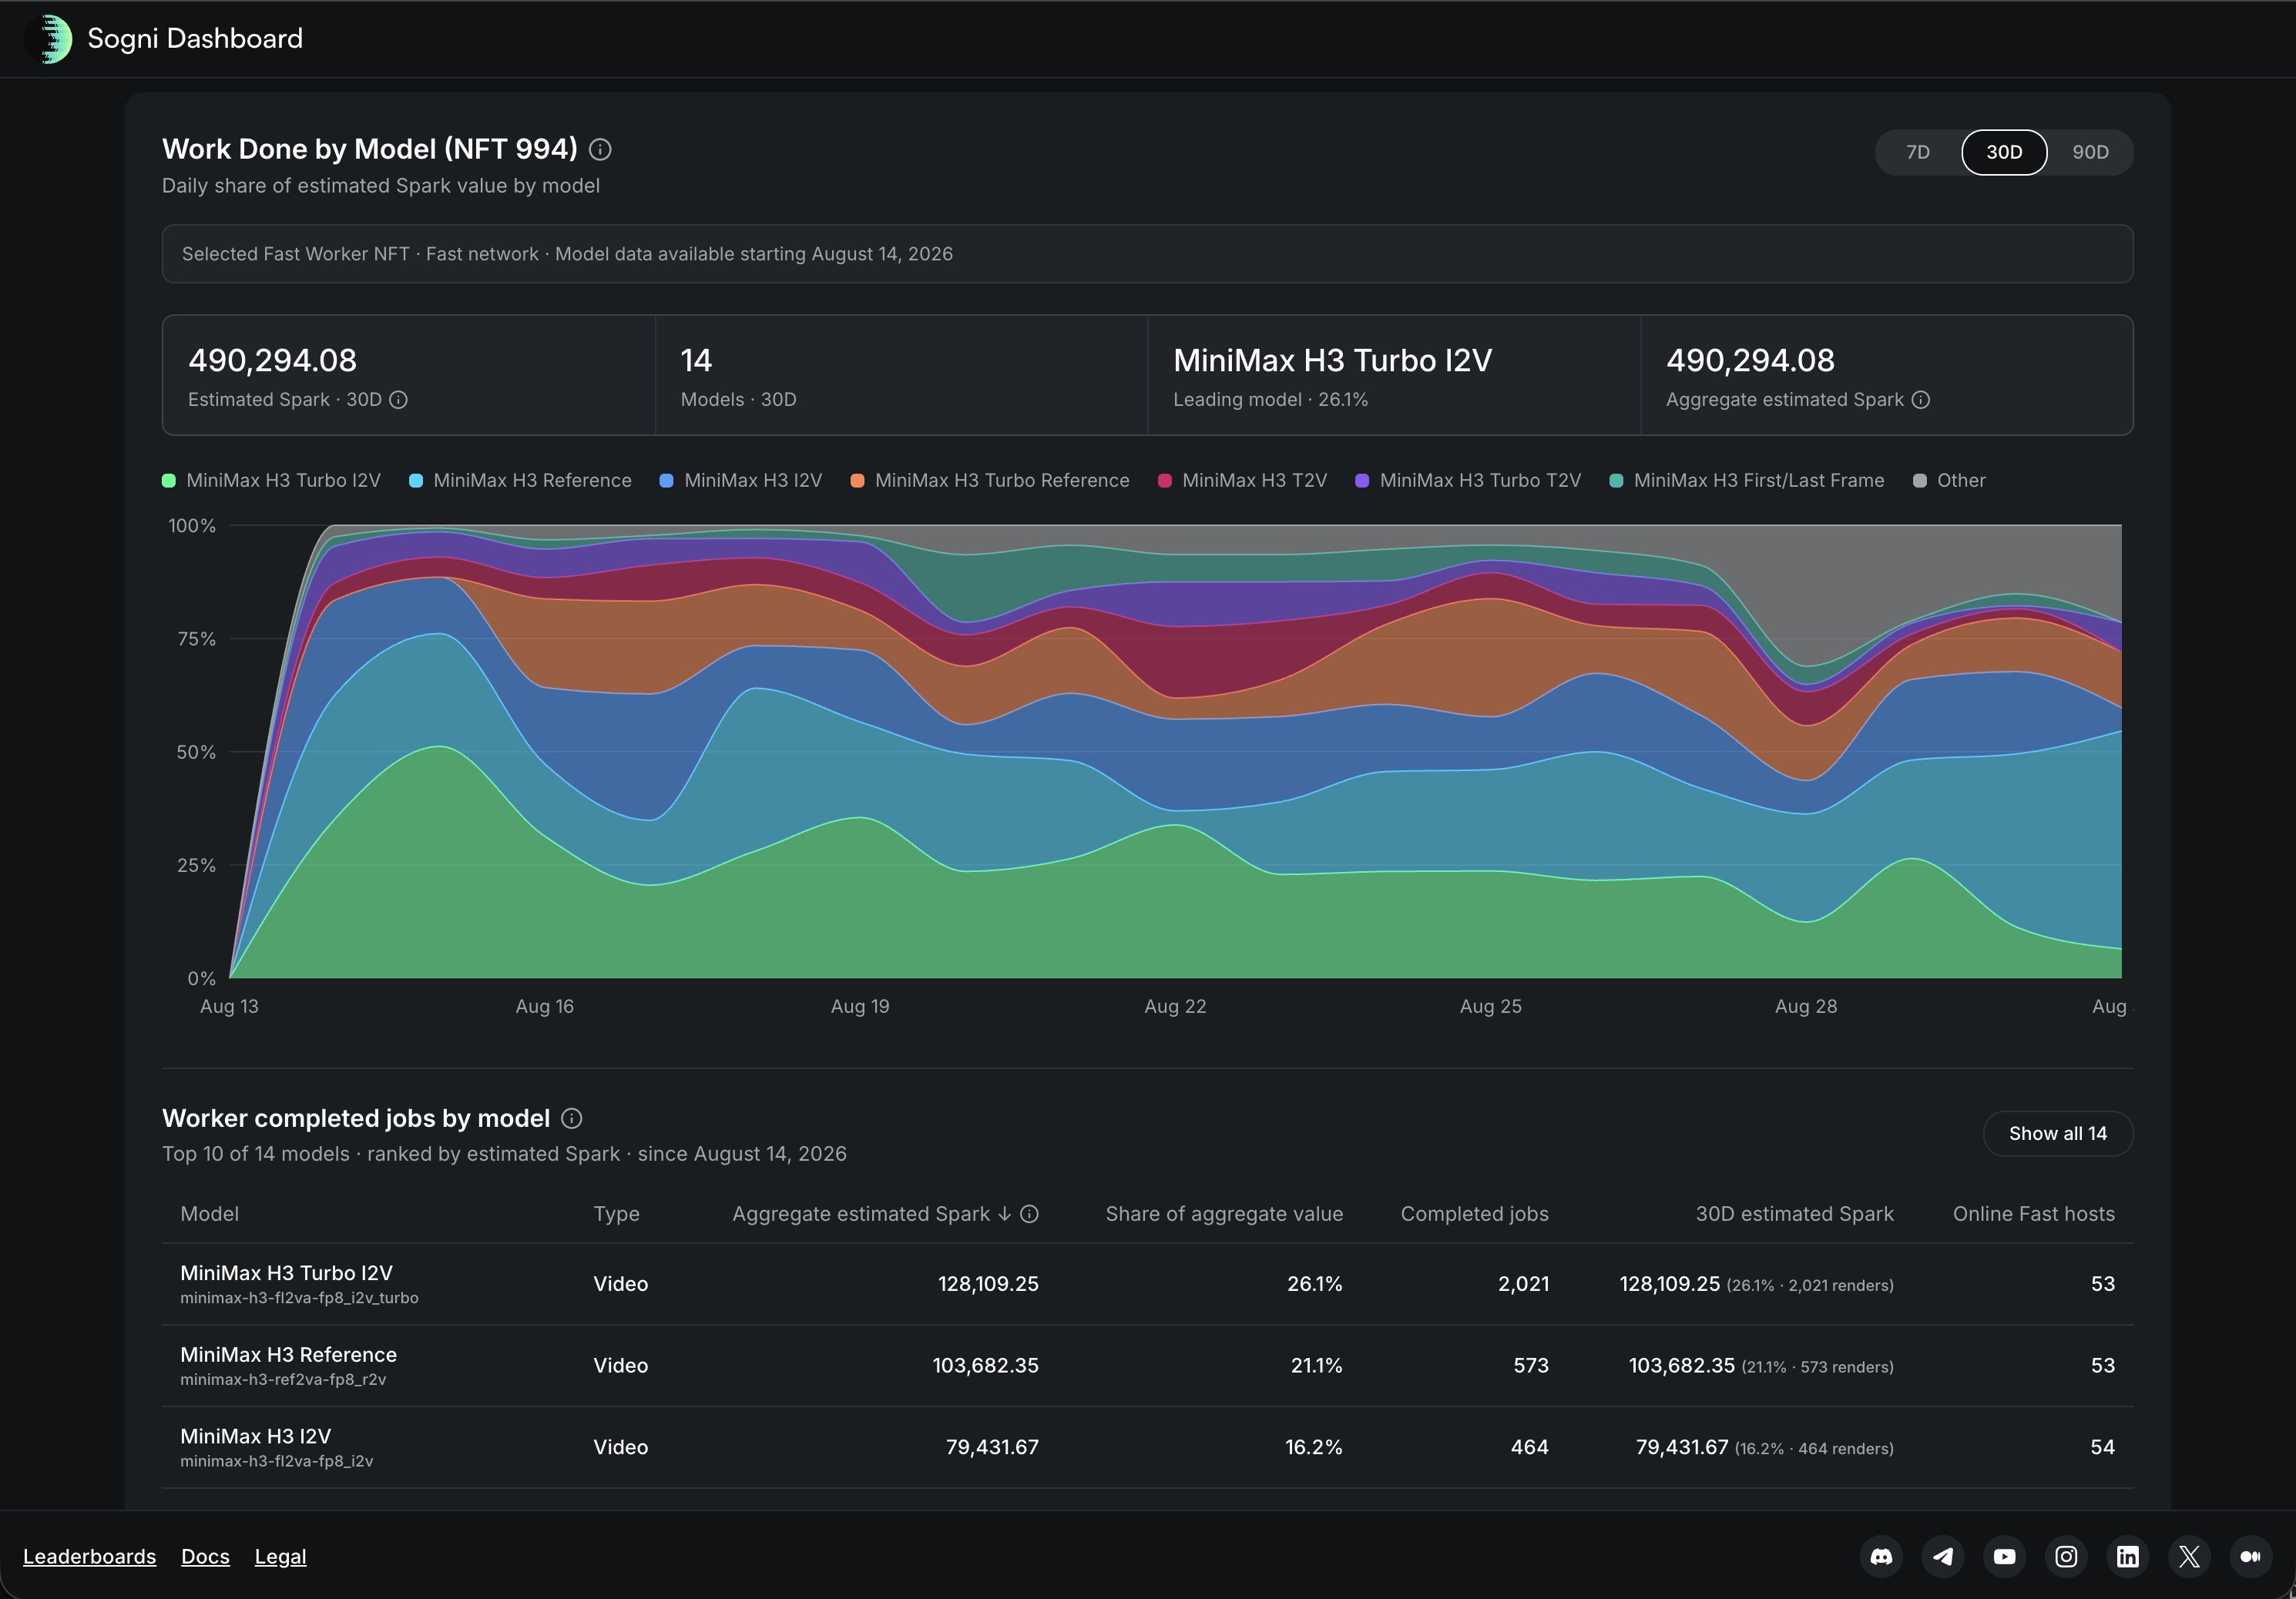Click model id minimax-h3-fl2va-fp8_i2v_turbo
2296x1599 pixels.
click(x=299, y=1298)
